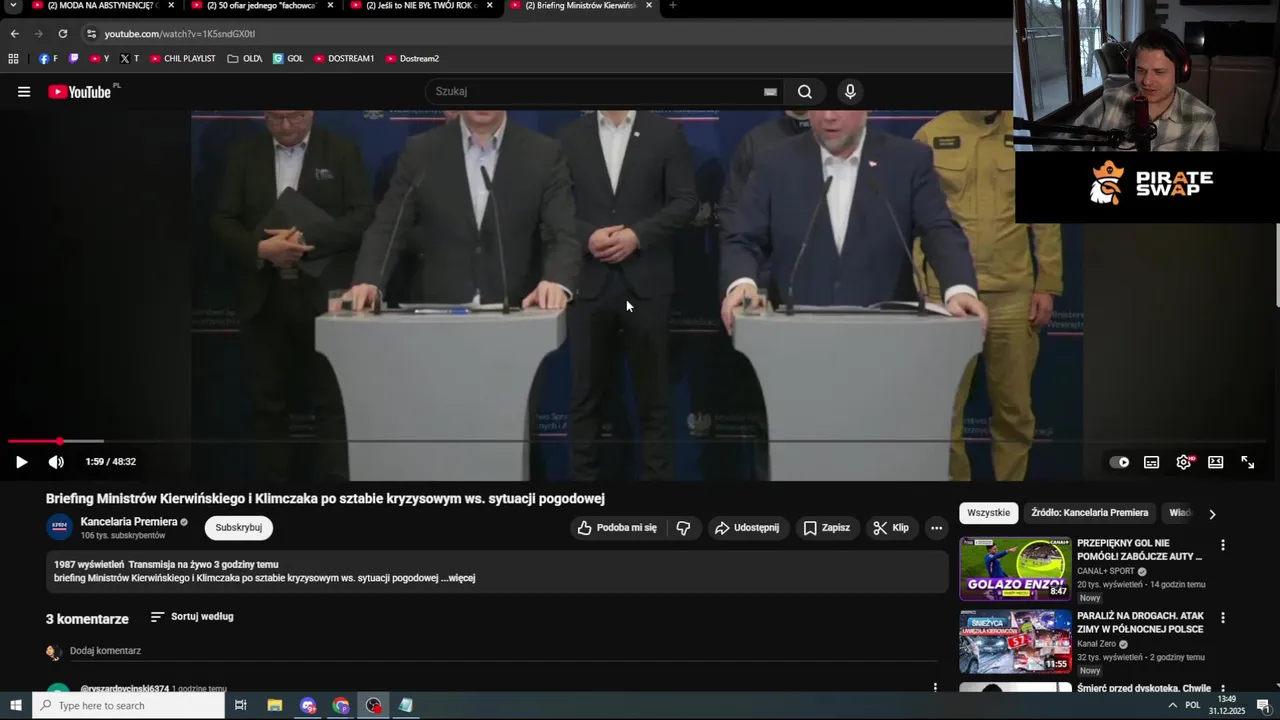This screenshot has height=720, width=1280.
Task: Open the X T bookmark
Action: click(129, 59)
